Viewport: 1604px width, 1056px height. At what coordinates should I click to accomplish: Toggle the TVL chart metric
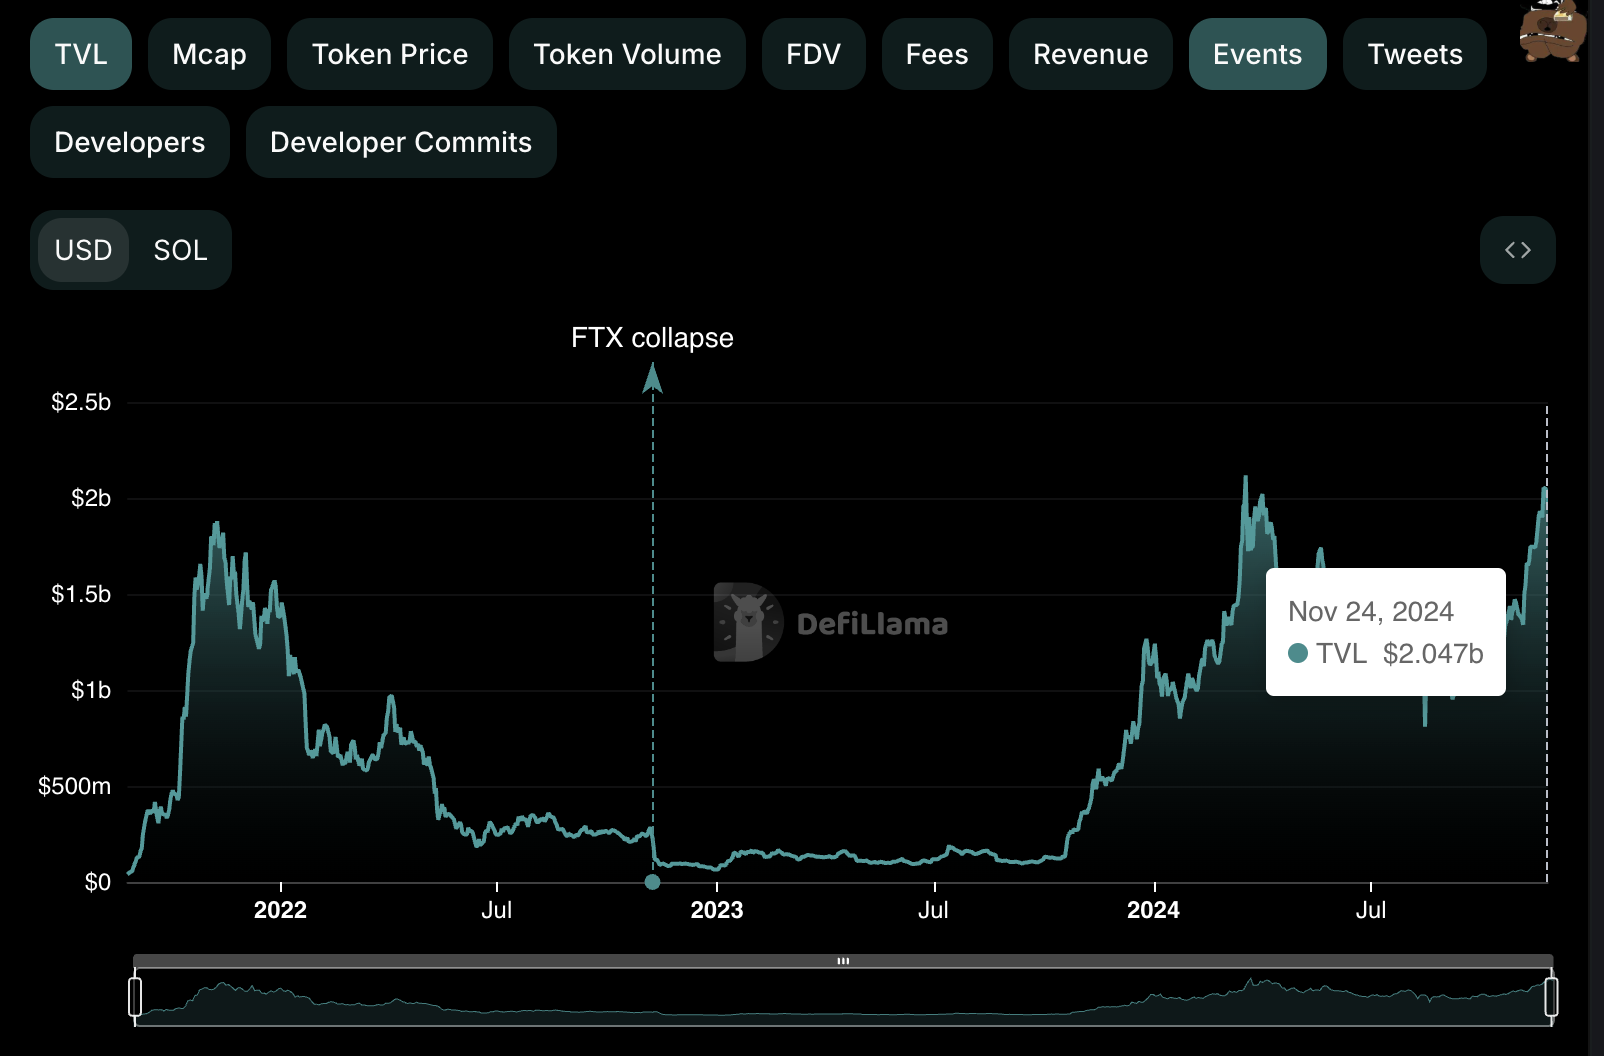click(81, 54)
